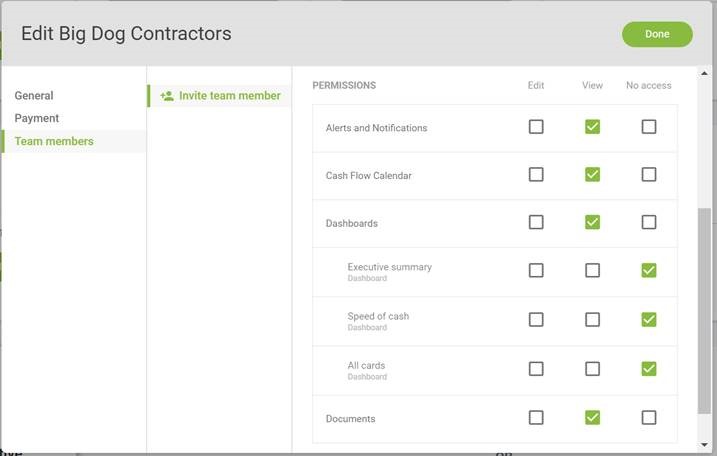Uncheck View for Documents permission
Viewport: 717px width, 456px height.
[x=592, y=418]
